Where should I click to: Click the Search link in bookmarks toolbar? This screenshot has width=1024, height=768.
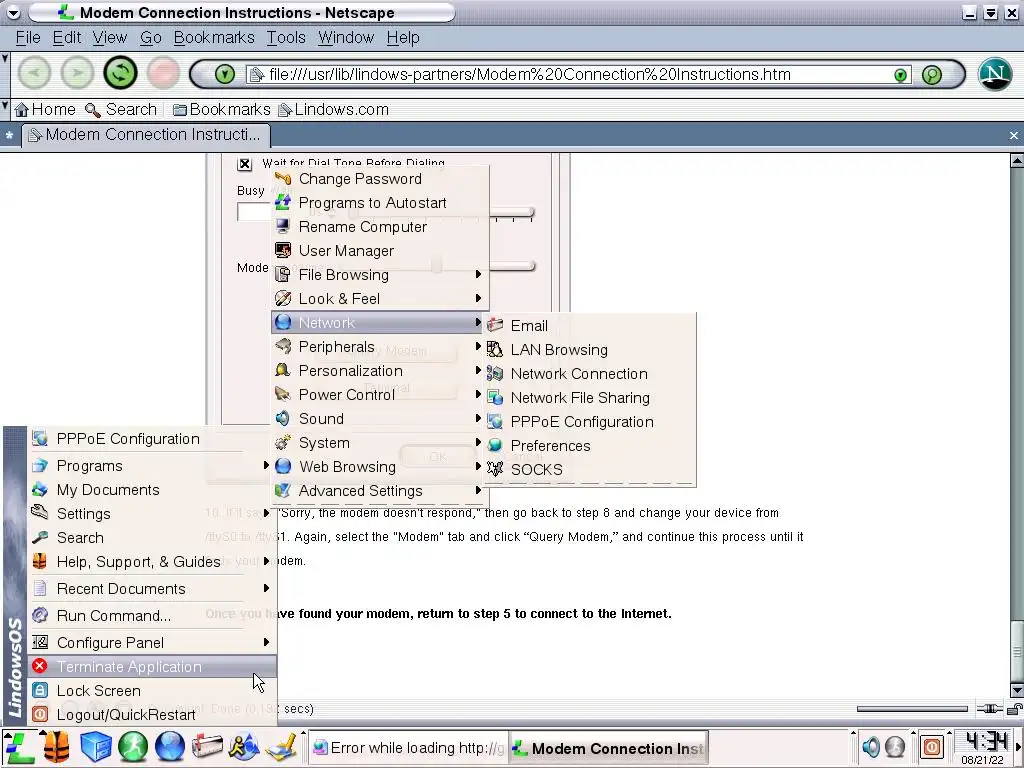pyautogui.click(x=121, y=110)
